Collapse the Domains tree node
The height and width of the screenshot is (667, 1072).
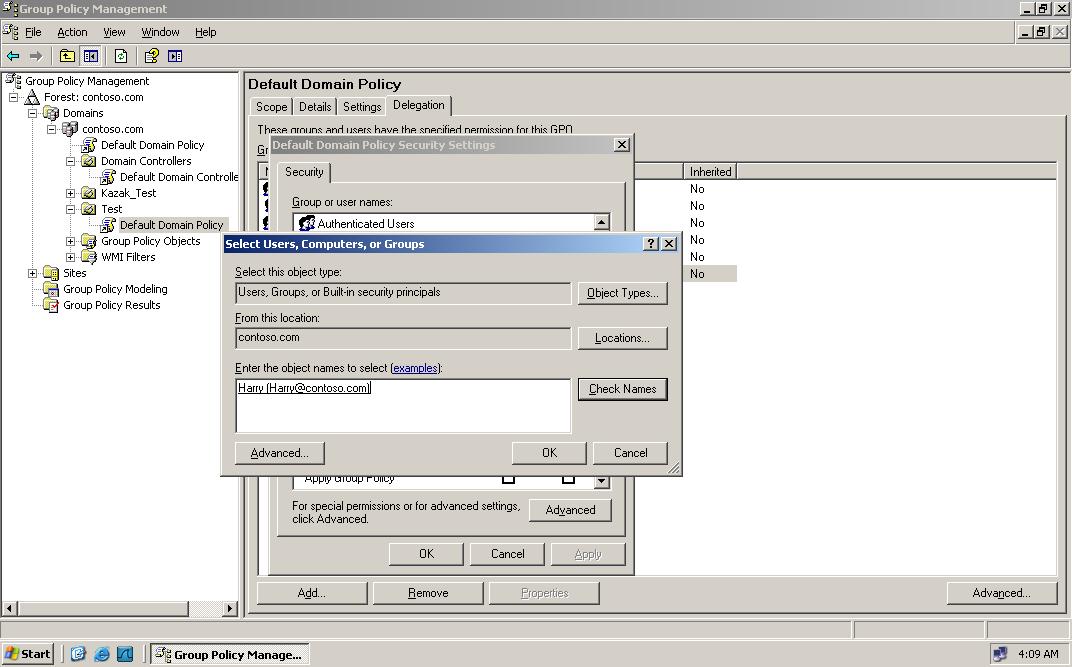pos(32,113)
